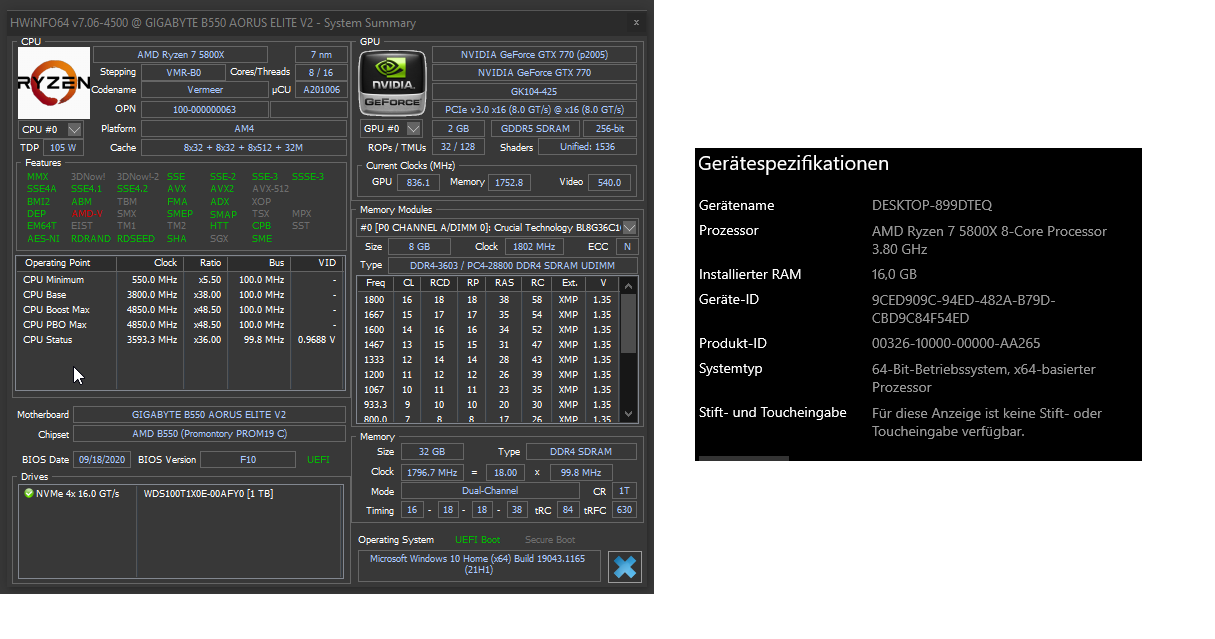Click the GDDR5 SDRAM memory type field
1215x639 pixels.
pos(535,129)
